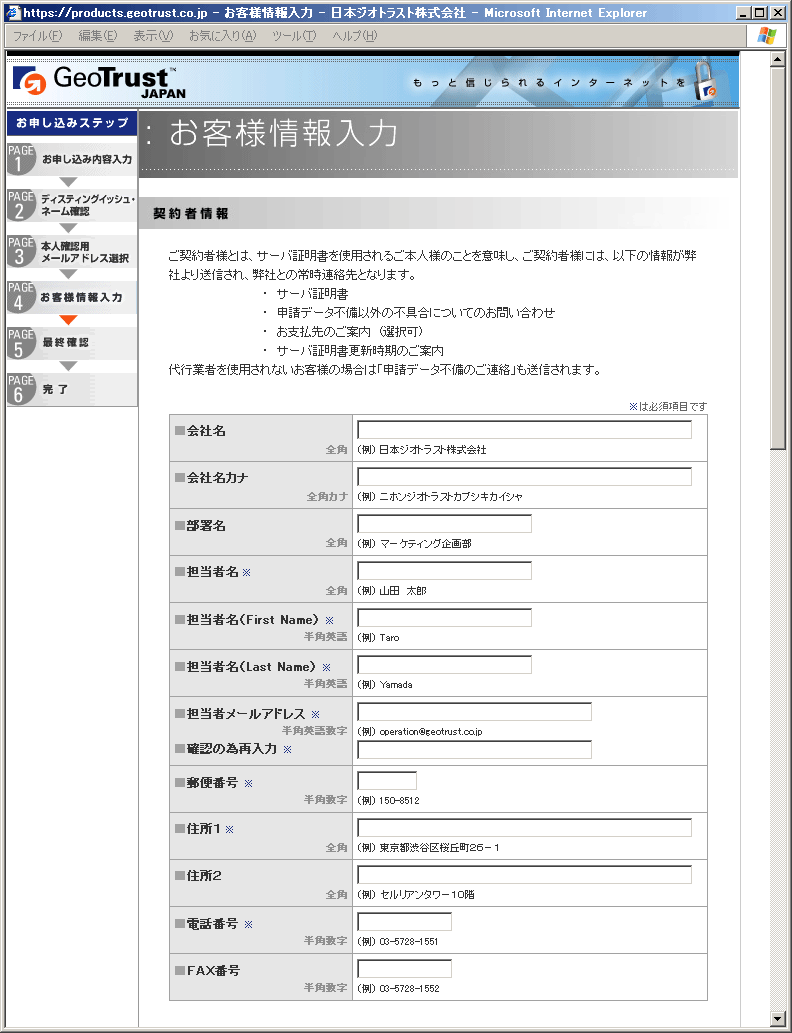Click the scrollbar down arrow
The image size is (792, 1033).
coord(778,1019)
